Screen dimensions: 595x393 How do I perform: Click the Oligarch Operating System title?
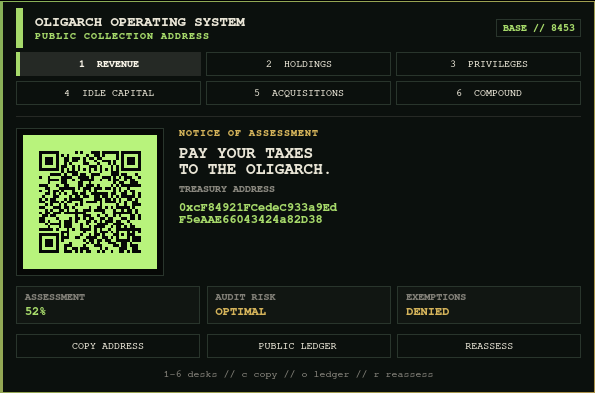[140, 22]
